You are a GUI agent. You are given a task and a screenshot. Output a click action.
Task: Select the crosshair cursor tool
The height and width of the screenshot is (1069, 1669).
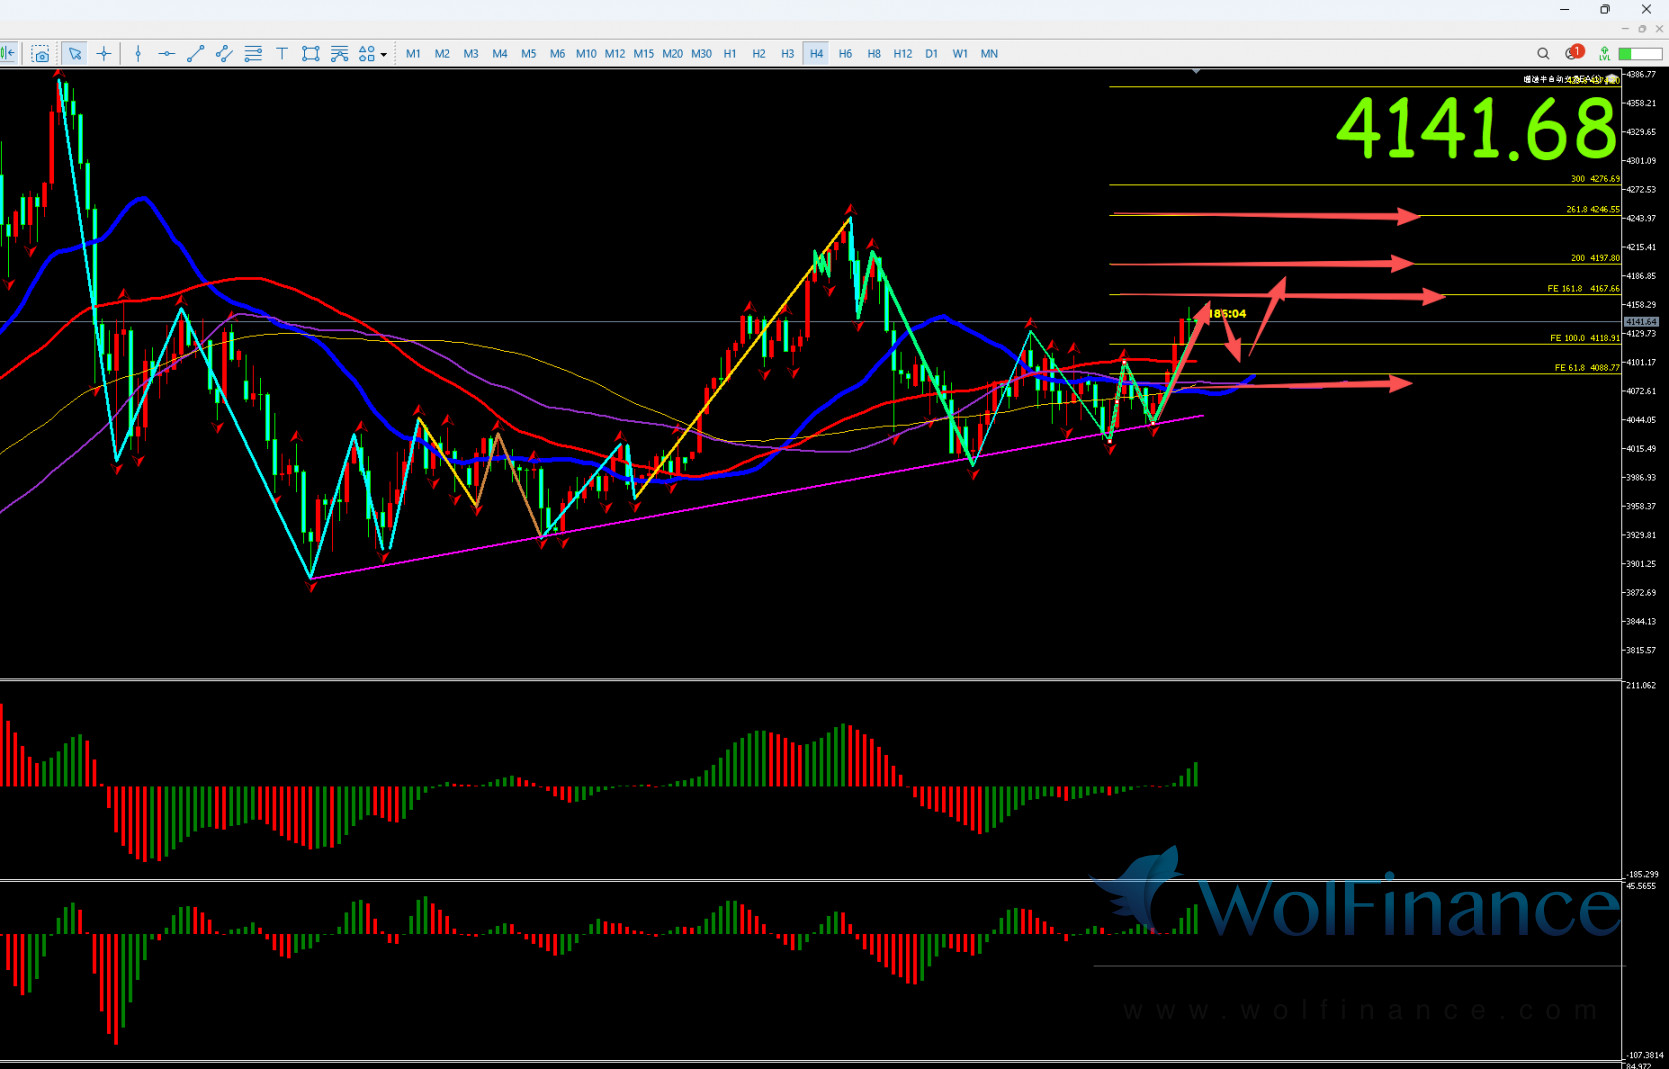tap(104, 54)
